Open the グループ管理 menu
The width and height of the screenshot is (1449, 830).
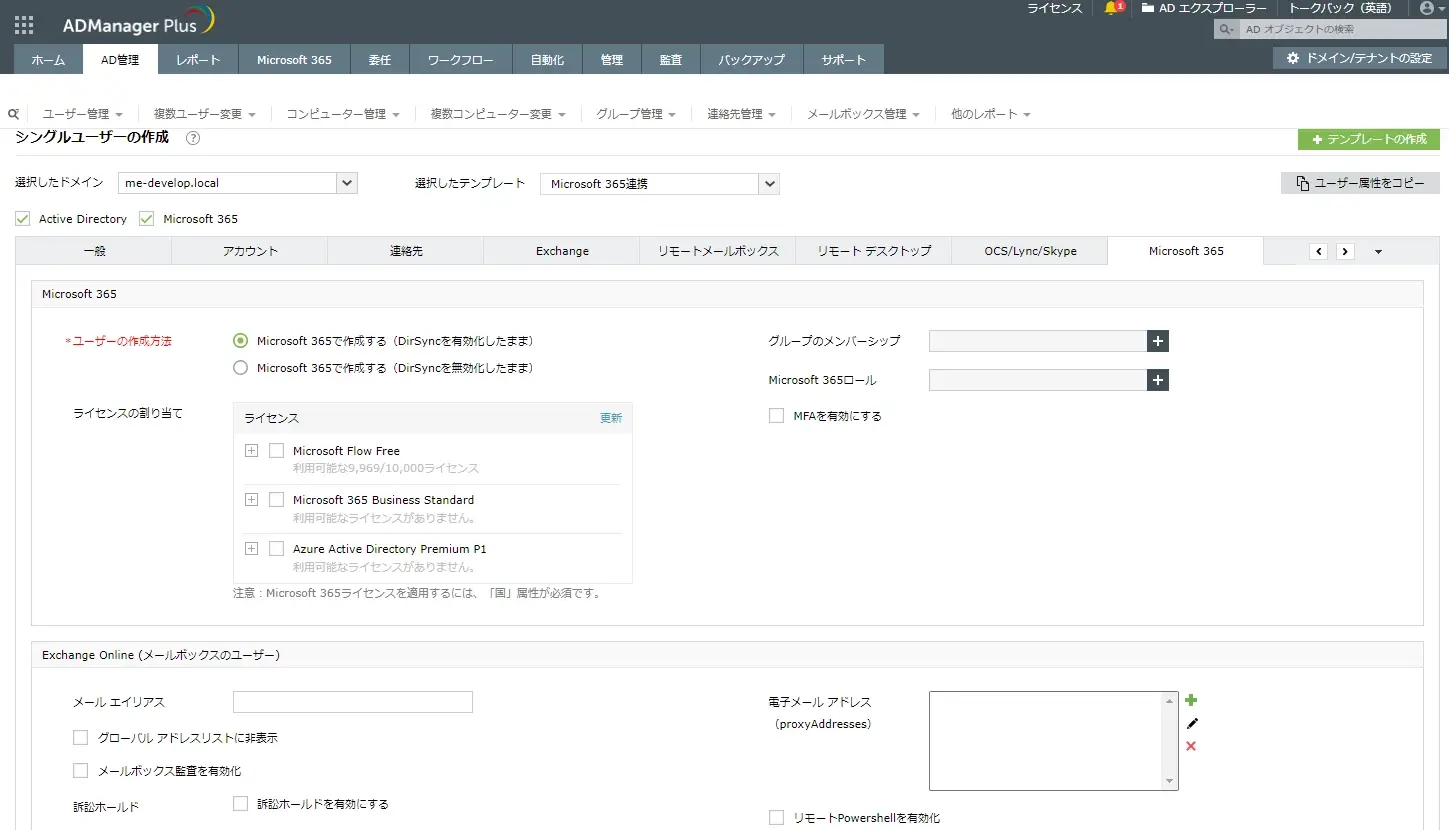click(636, 114)
